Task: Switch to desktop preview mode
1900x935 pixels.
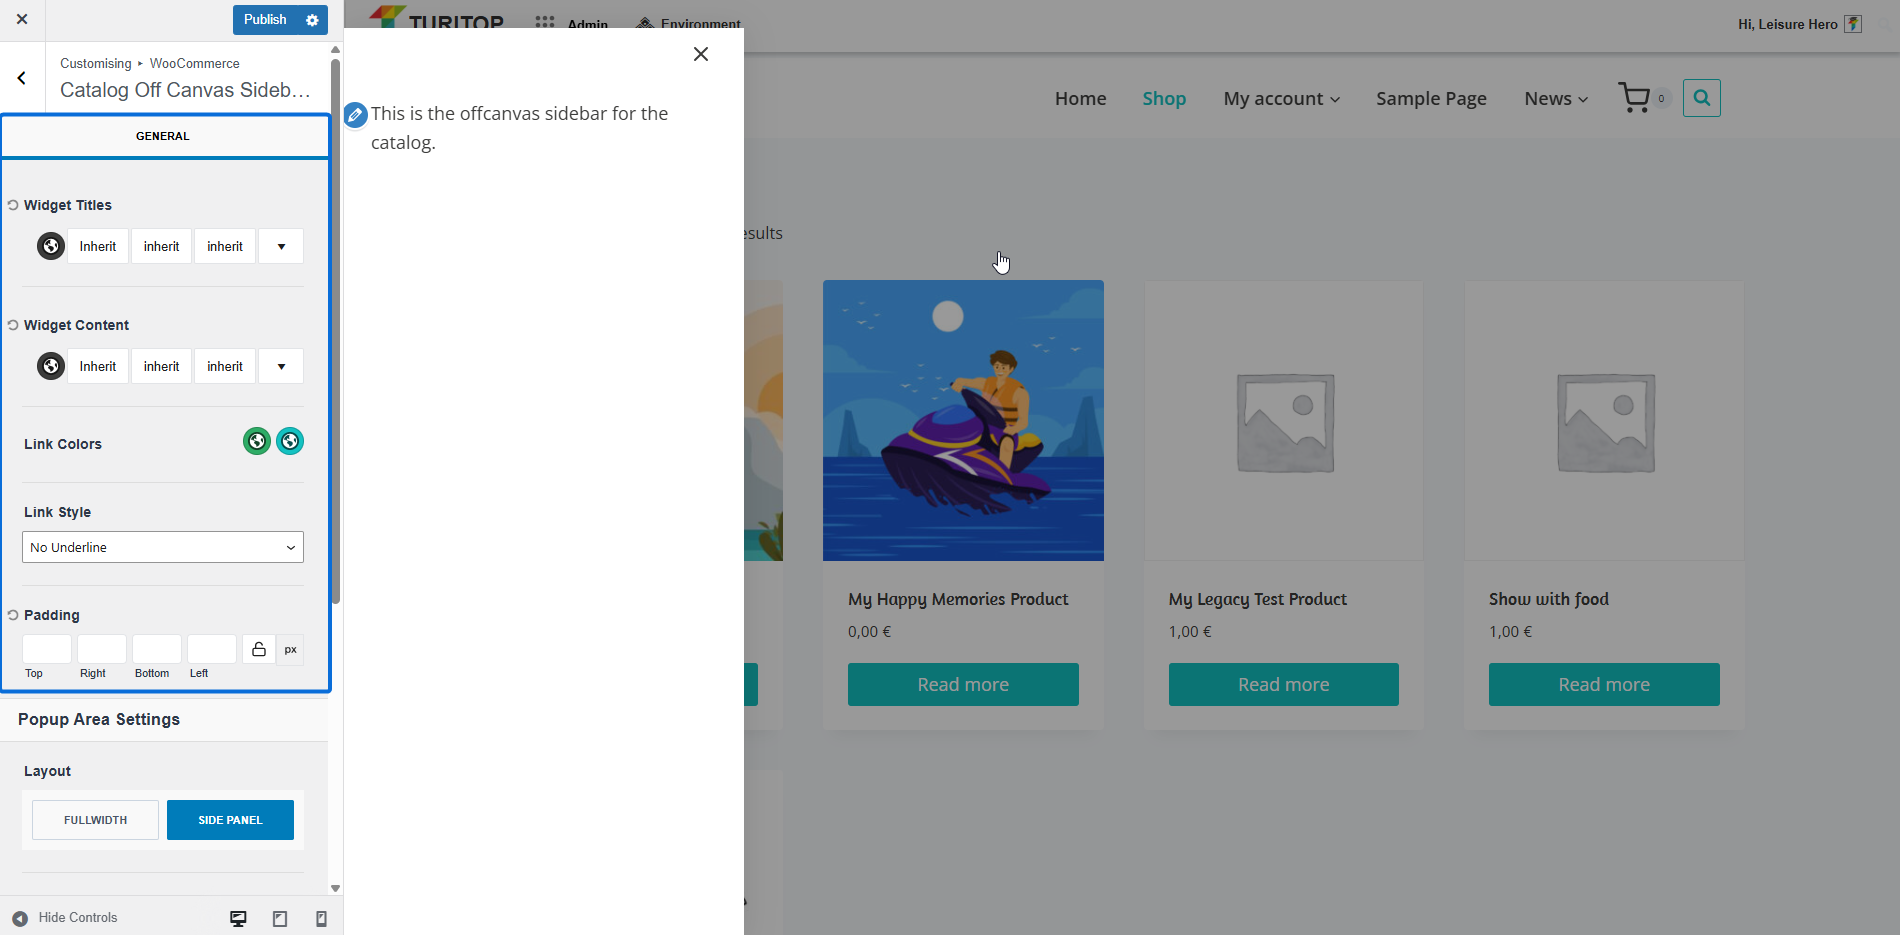Action: point(238,918)
